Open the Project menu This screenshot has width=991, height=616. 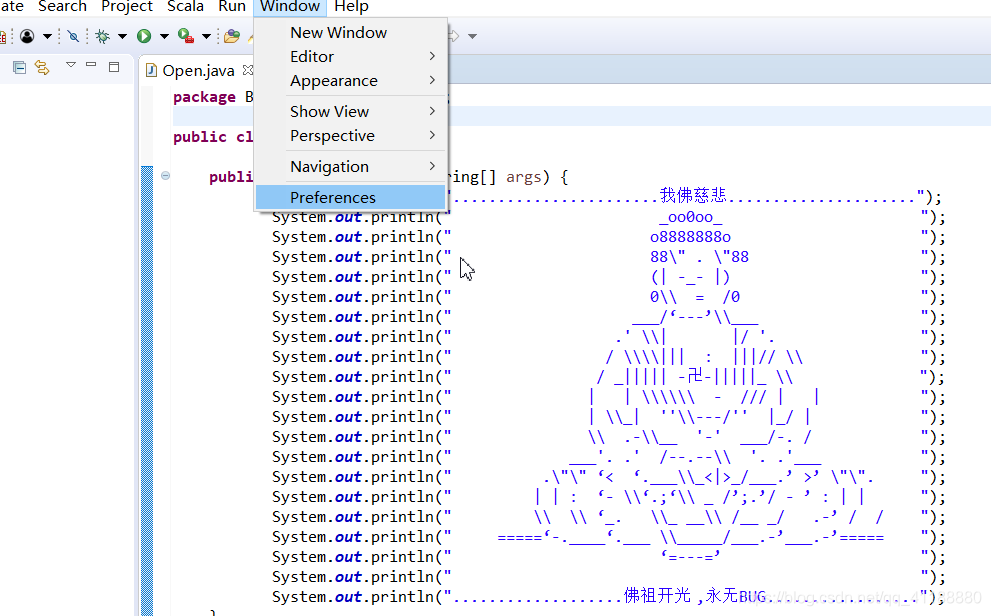[x=127, y=7]
